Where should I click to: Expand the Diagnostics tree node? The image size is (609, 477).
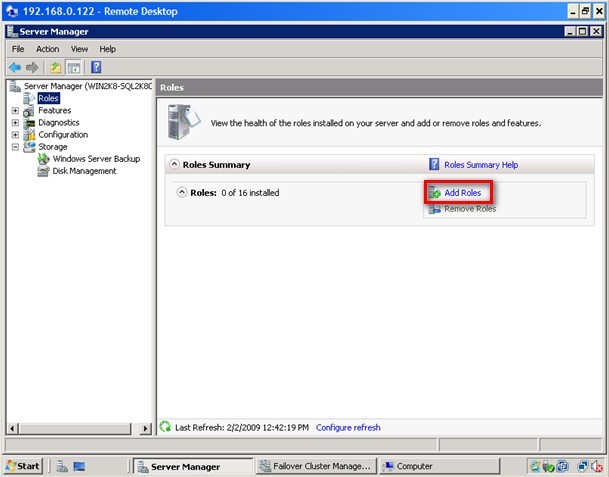coord(15,123)
